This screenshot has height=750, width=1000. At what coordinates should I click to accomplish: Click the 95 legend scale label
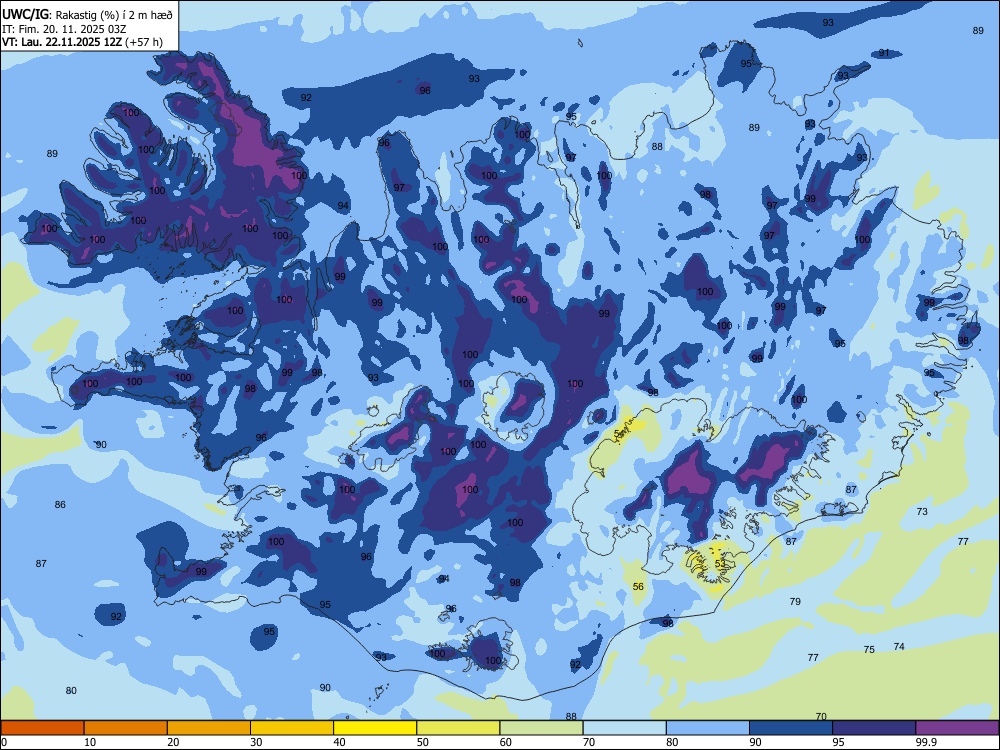coord(838,742)
